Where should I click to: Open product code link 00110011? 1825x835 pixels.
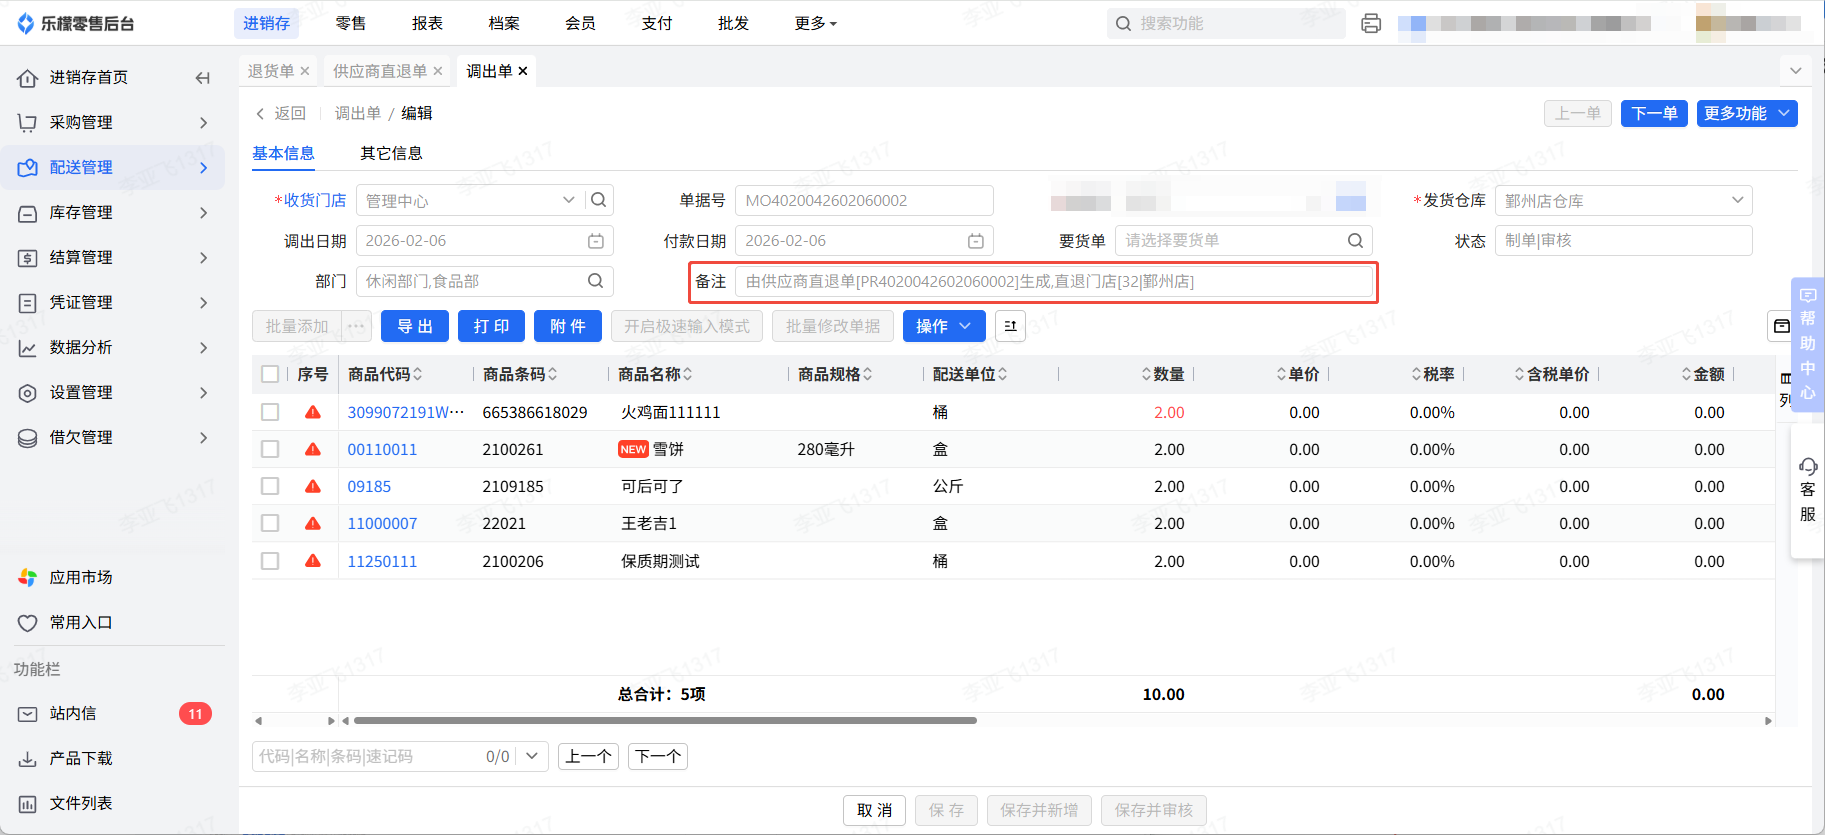(382, 449)
